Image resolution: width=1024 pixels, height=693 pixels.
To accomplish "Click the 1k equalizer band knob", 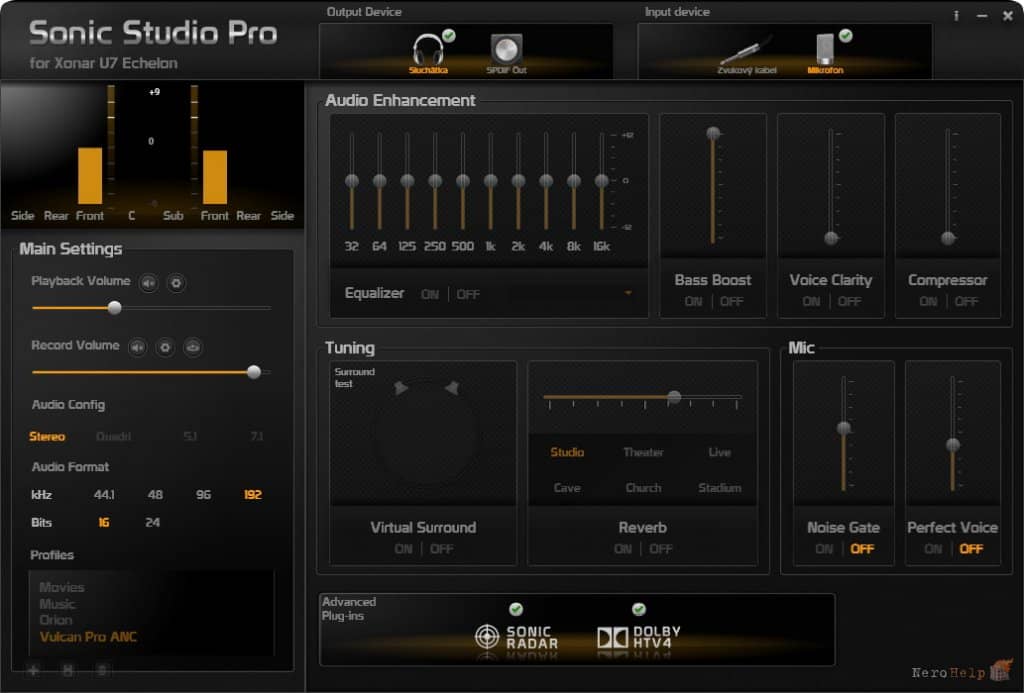I will (490, 181).
